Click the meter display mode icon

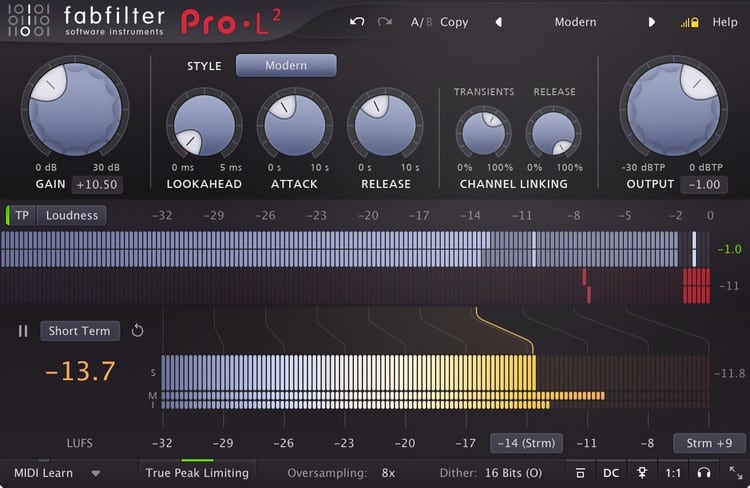tap(580, 473)
